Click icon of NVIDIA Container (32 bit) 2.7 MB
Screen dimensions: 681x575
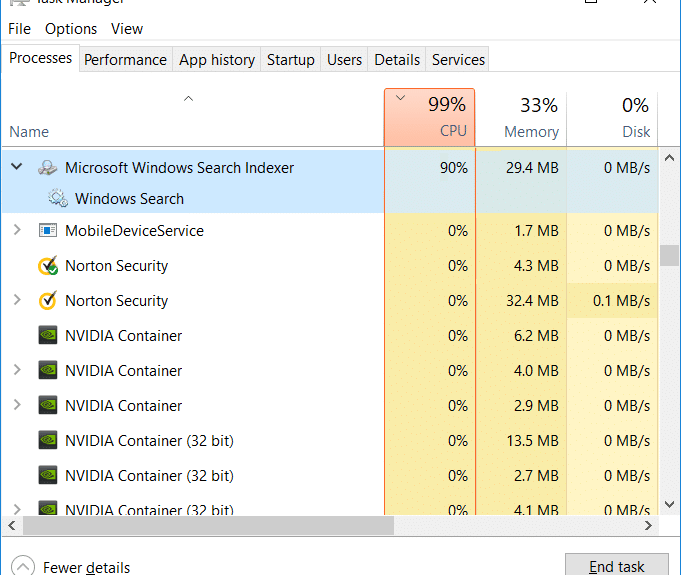48,475
